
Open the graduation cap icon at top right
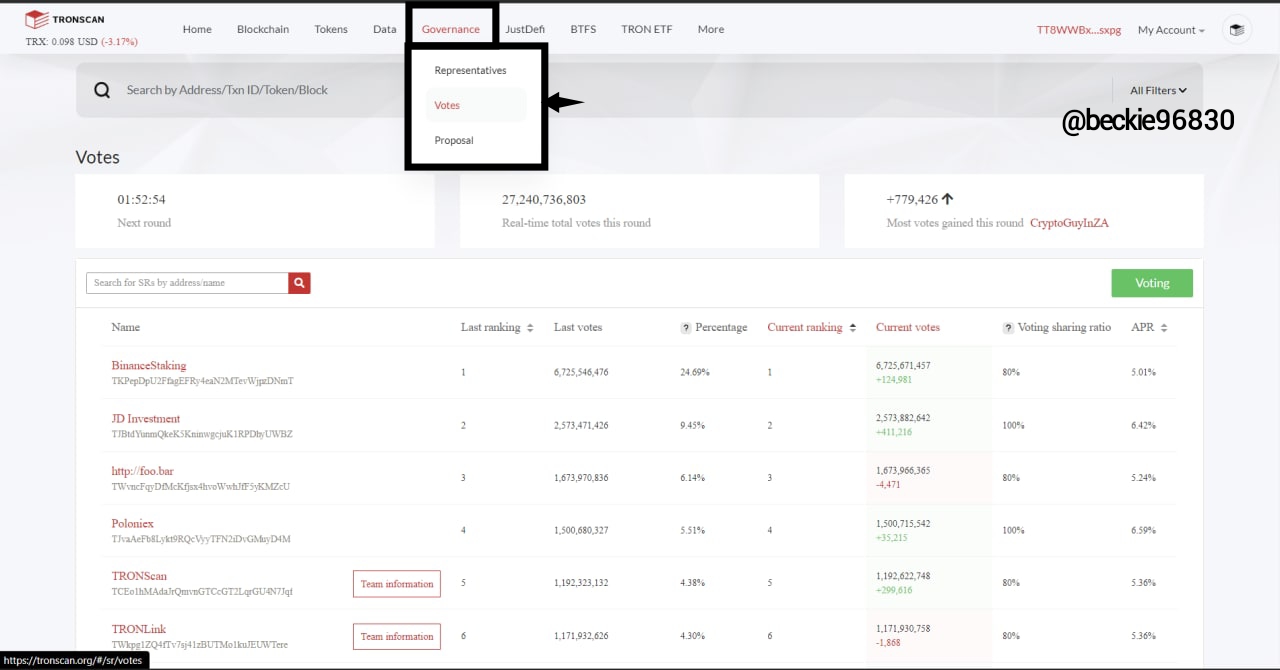(x=1237, y=30)
